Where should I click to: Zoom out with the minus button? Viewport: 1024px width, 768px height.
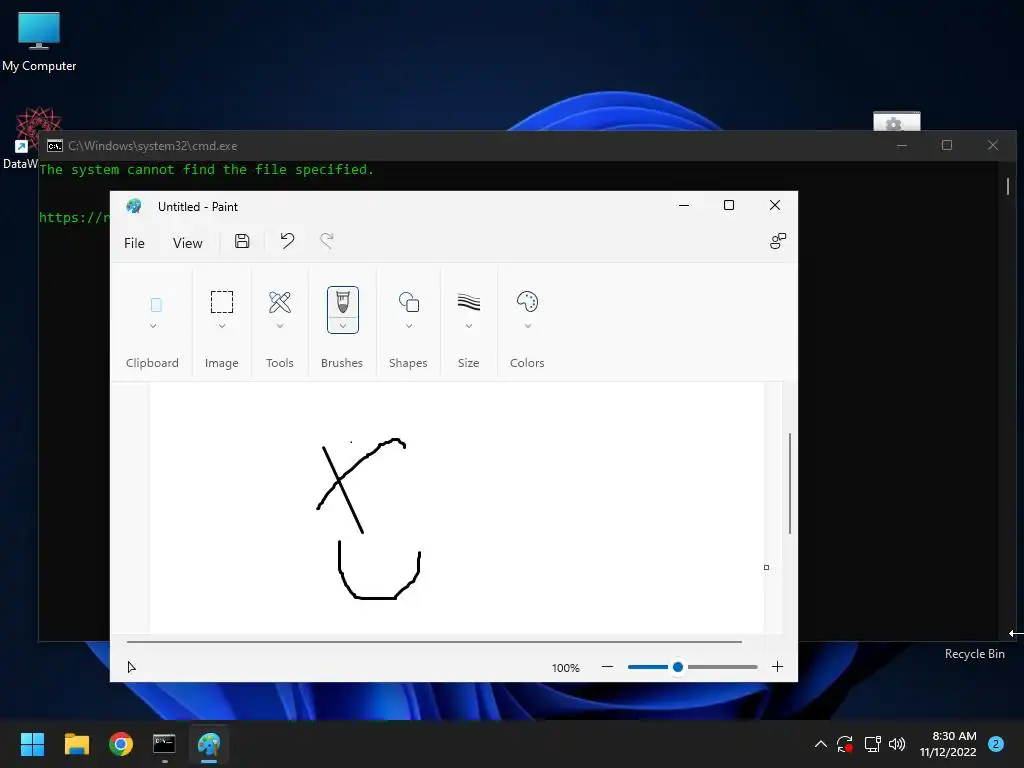click(607, 667)
